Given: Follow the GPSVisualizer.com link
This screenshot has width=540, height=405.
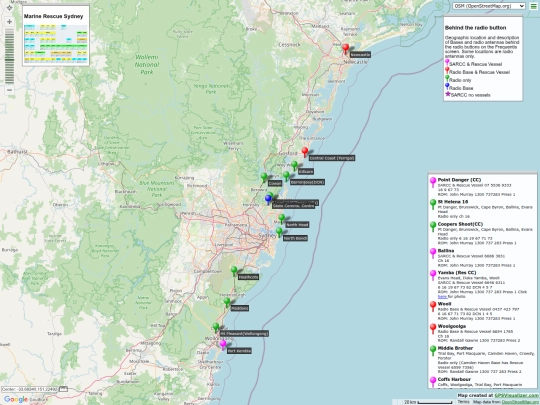Looking at the screenshot, I should tap(517, 396).
